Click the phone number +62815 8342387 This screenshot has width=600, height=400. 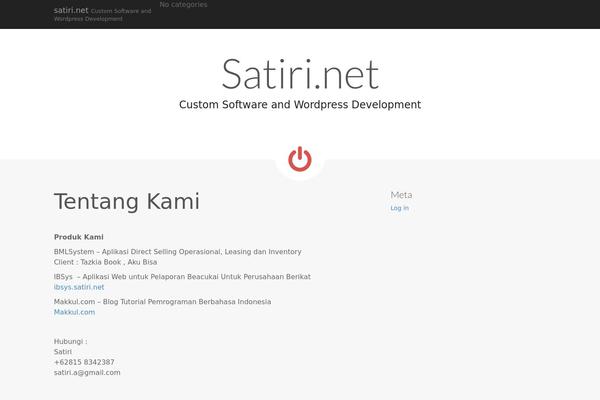pyautogui.click(x=84, y=362)
